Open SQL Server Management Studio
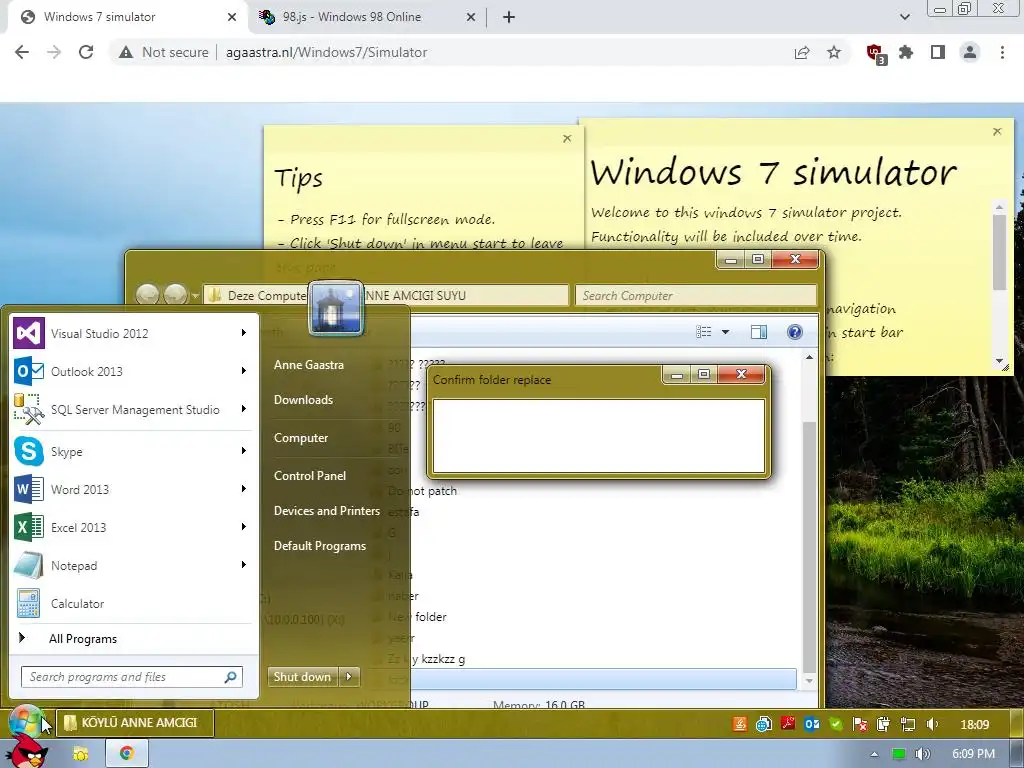Viewport: 1024px width, 768px height. pyautogui.click(x=135, y=410)
